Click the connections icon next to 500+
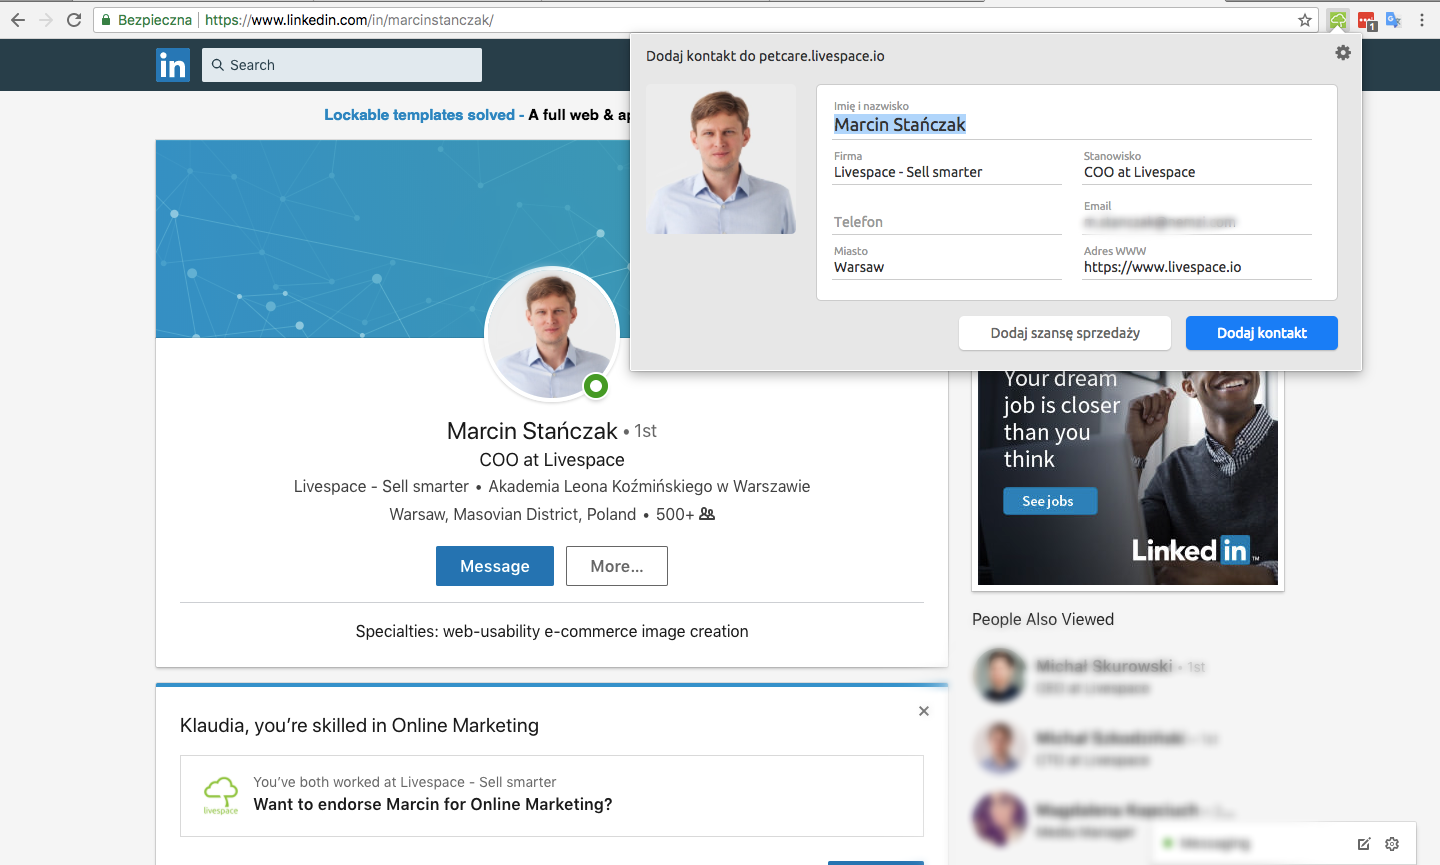Viewport: 1440px width, 865px height. pyautogui.click(x=707, y=514)
